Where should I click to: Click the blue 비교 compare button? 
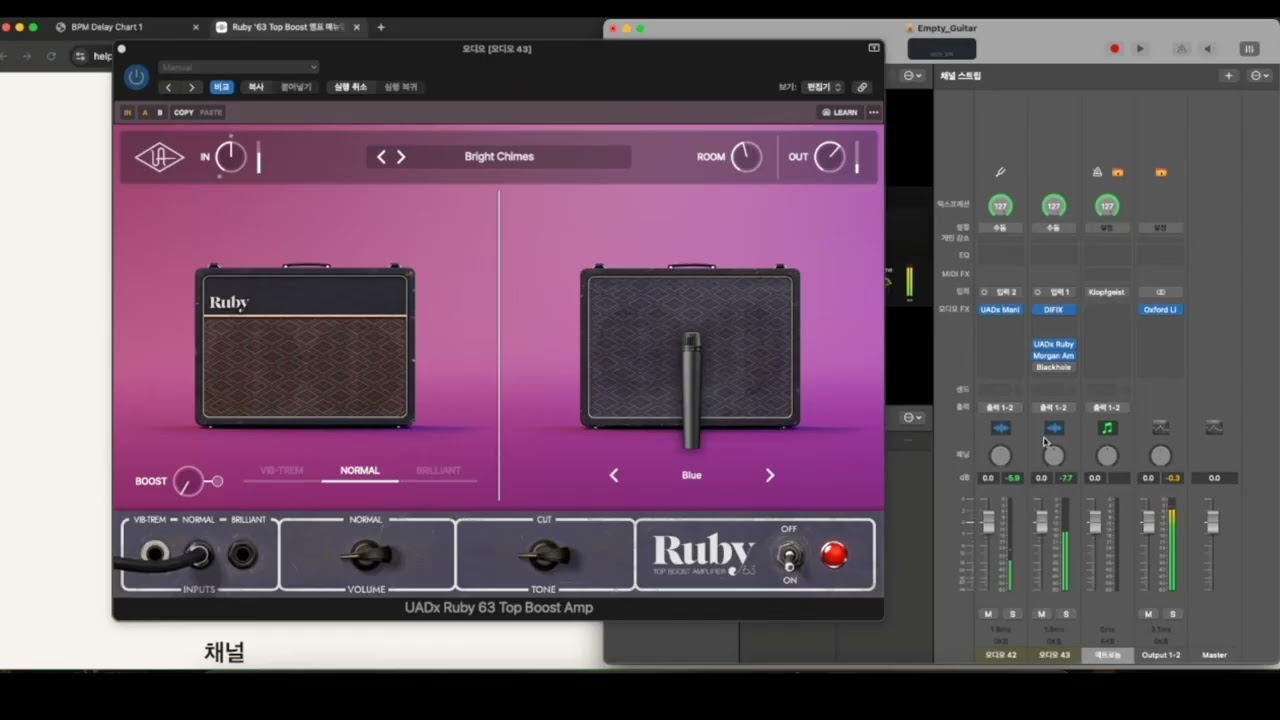pyautogui.click(x=222, y=87)
